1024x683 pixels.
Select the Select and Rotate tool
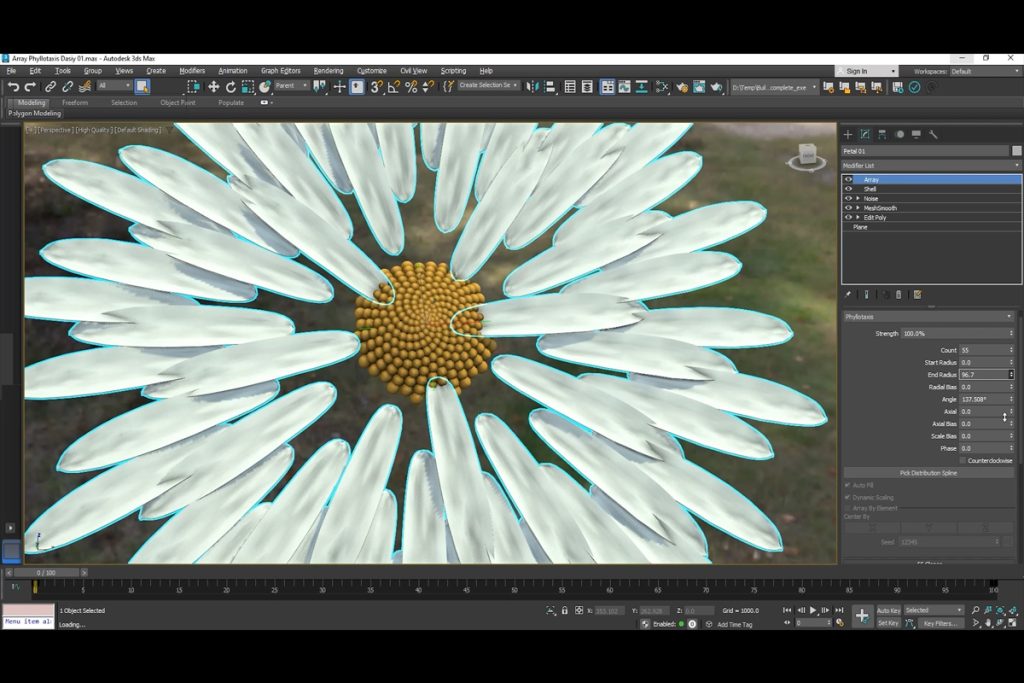click(232, 87)
